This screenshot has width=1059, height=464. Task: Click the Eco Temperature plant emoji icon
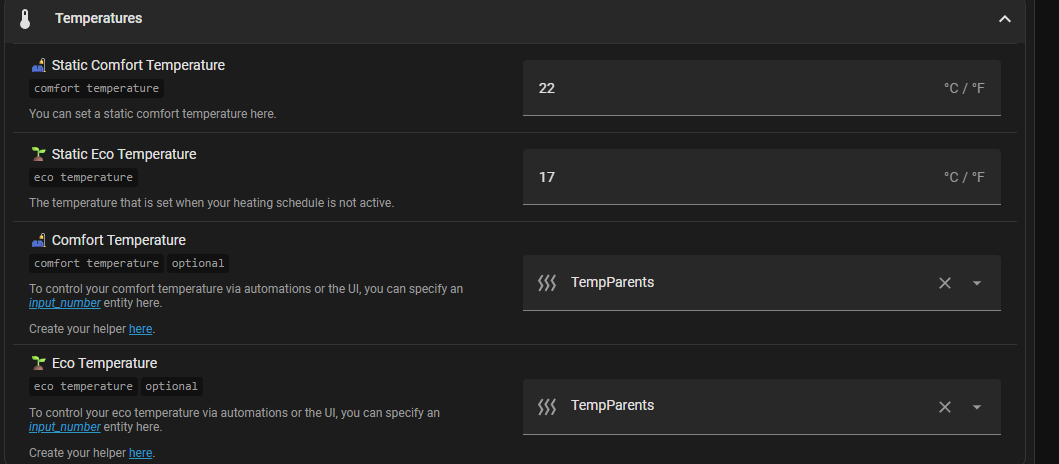tap(39, 363)
